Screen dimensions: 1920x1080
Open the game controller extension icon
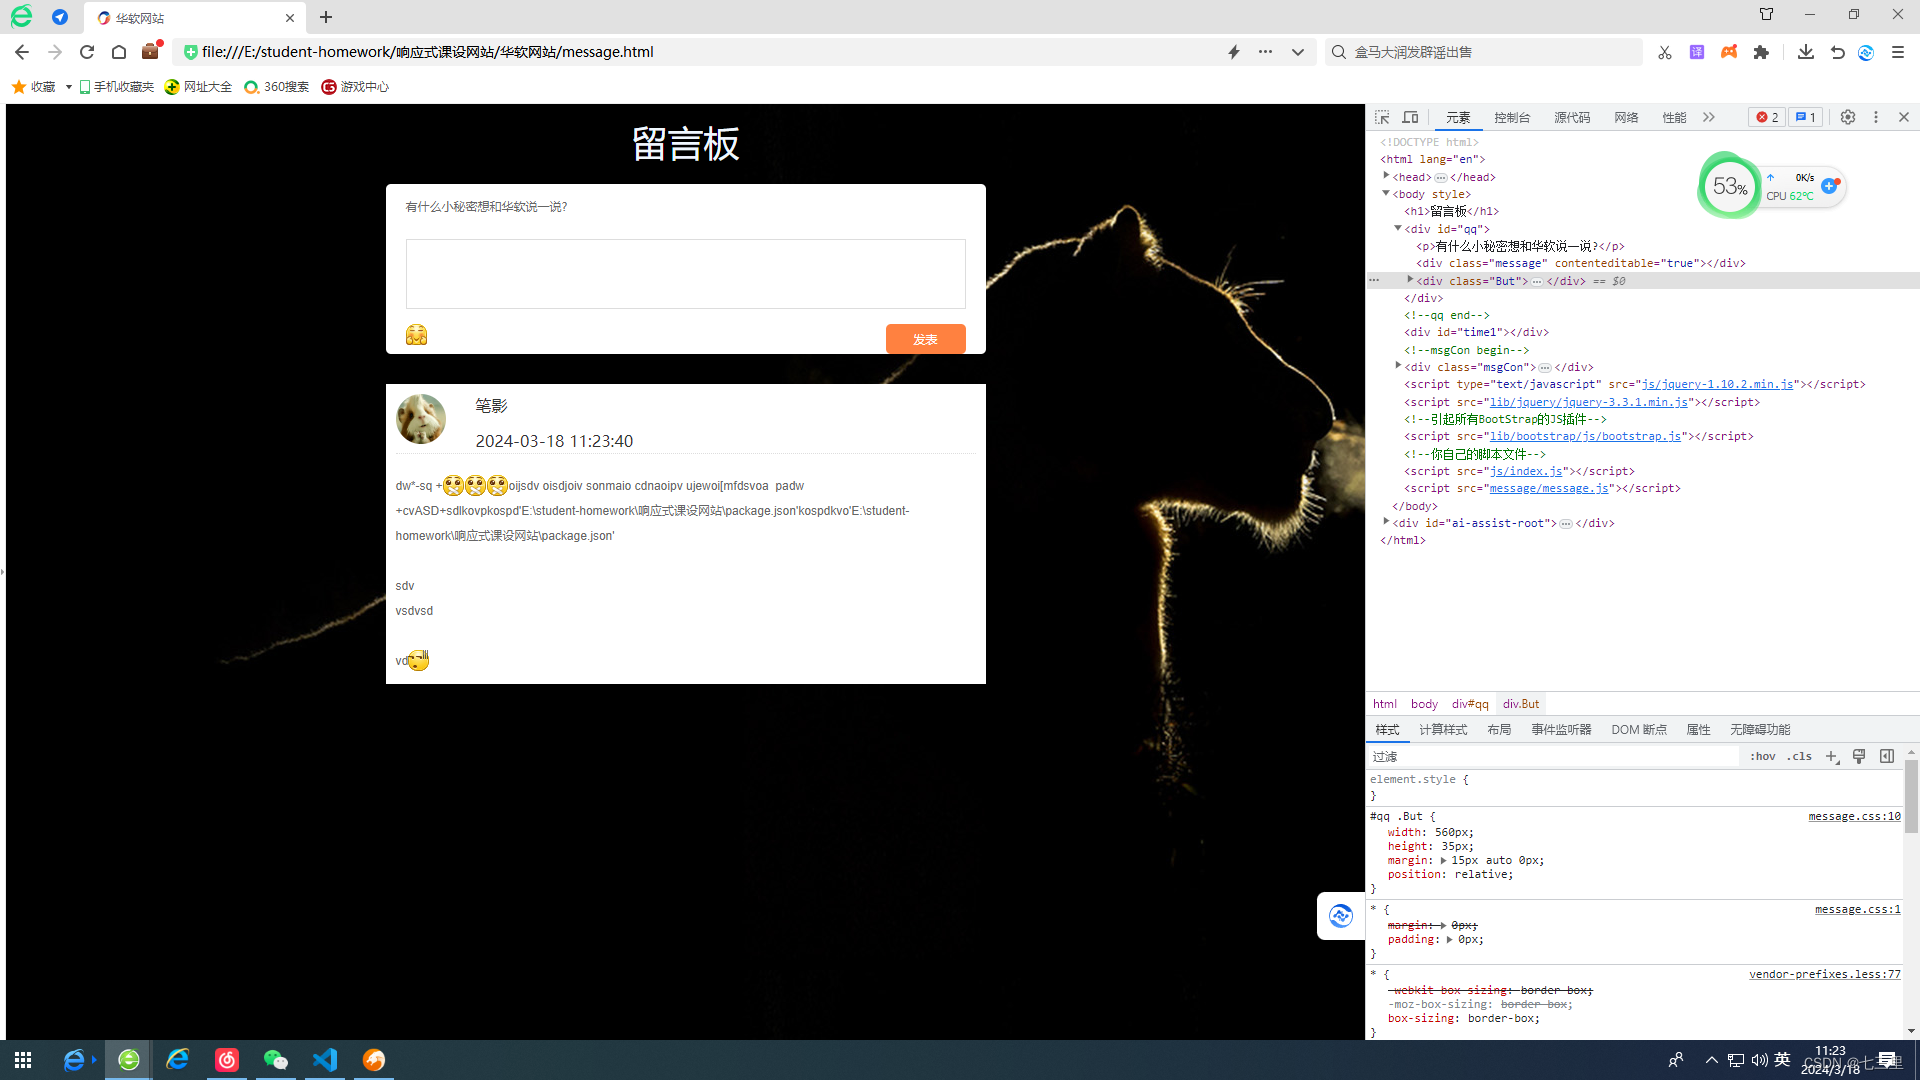coord(1729,52)
